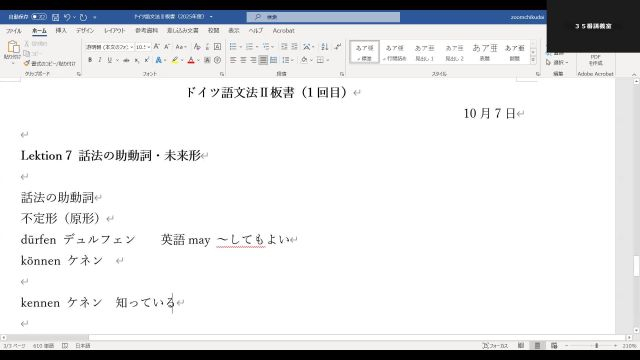Click the vertical scrollbar thumb
Viewport: 640px width, 360px height.
636,266
